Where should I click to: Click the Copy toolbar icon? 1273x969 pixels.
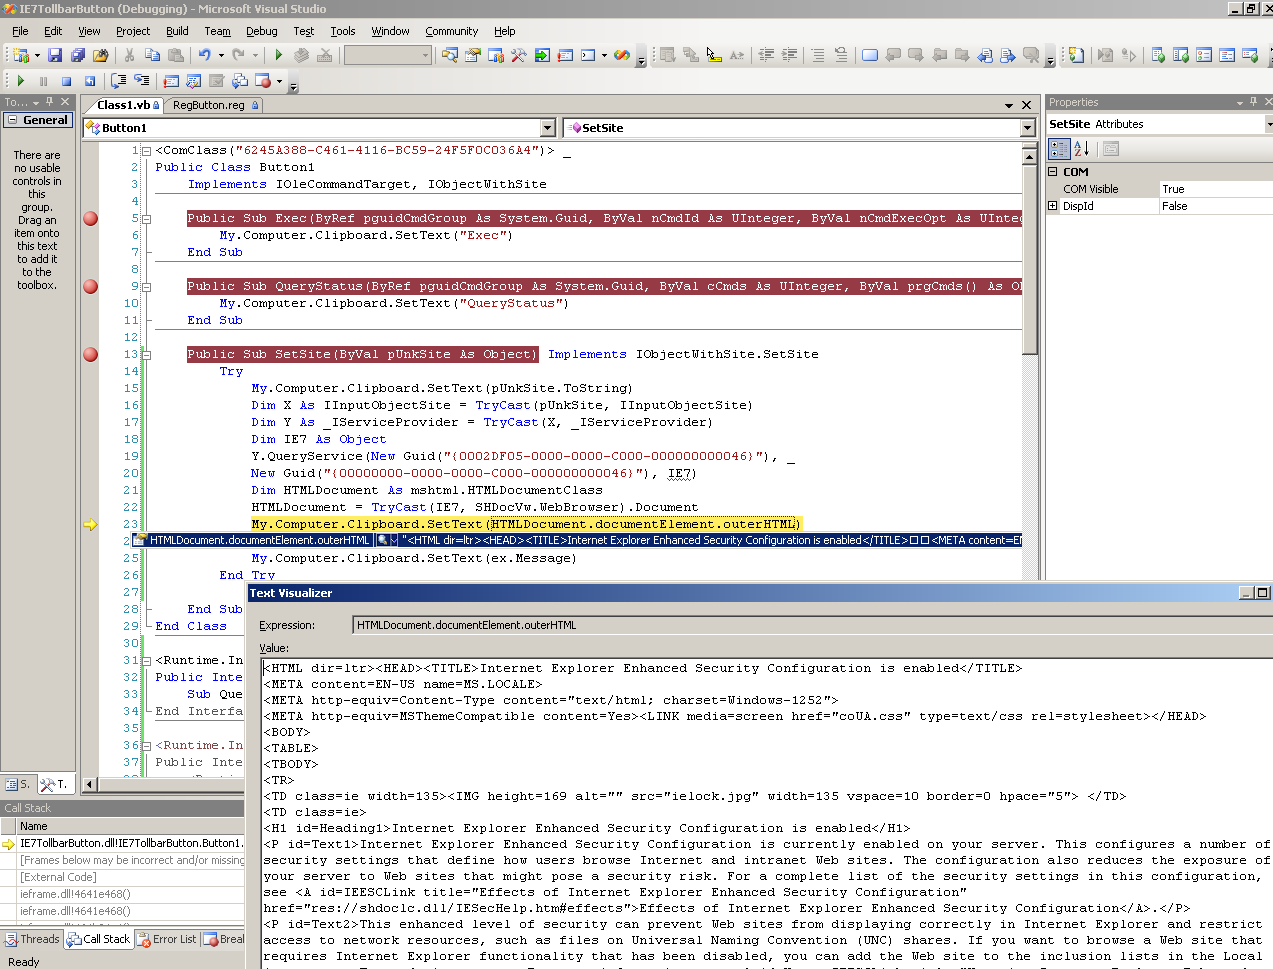pos(152,55)
